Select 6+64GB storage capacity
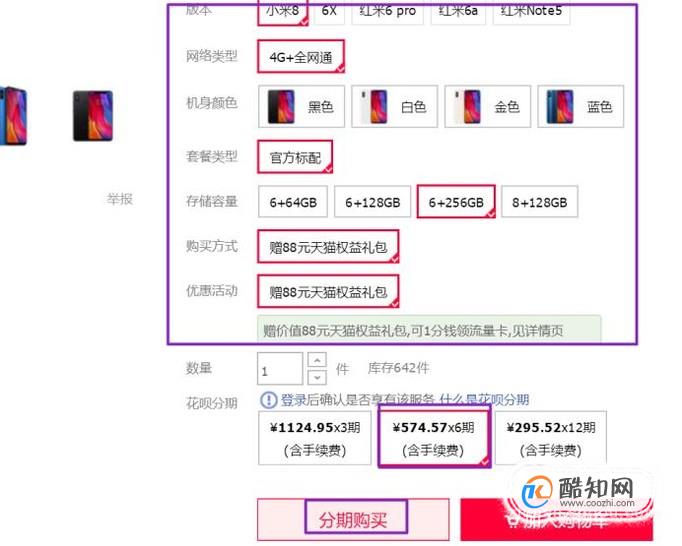 pos(293,202)
